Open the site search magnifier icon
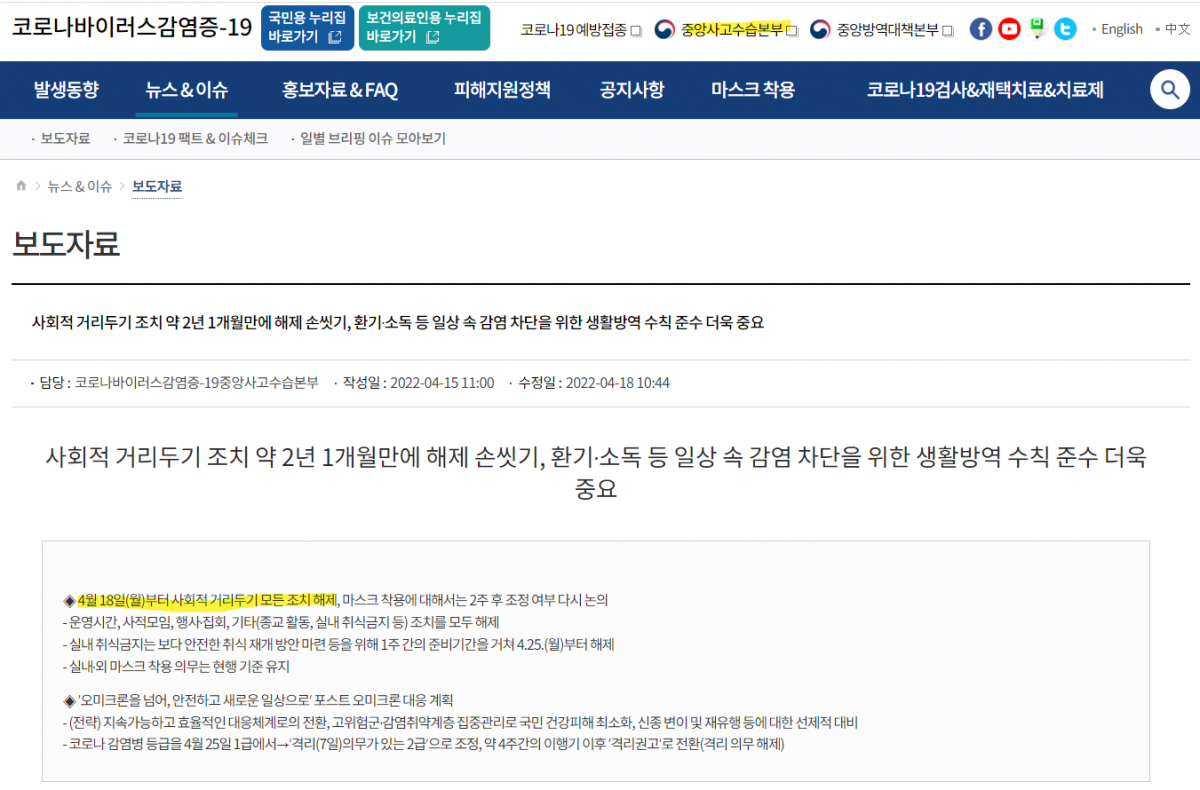This screenshot has width=1200, height=790. click(1169, 90)
